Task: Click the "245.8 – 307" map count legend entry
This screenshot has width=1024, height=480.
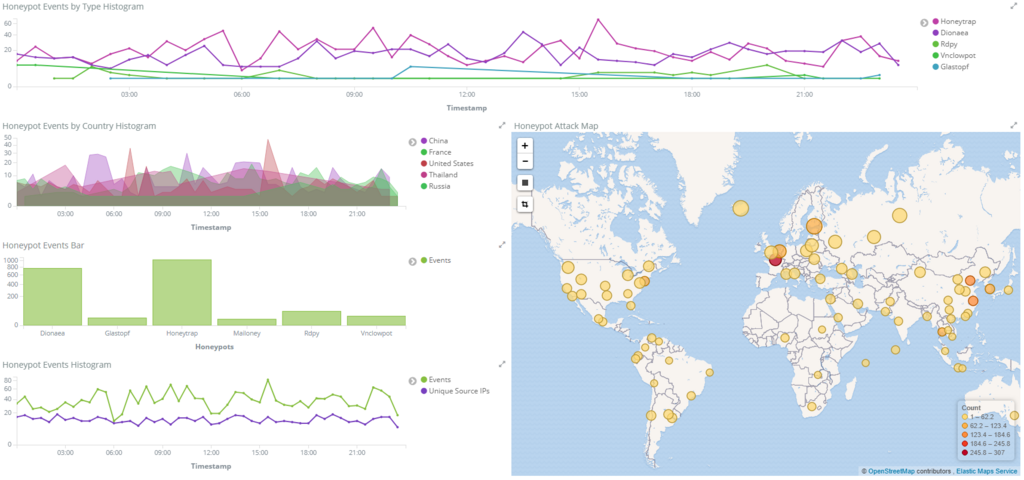Action: pyautogui.click(x=984, y=452)
